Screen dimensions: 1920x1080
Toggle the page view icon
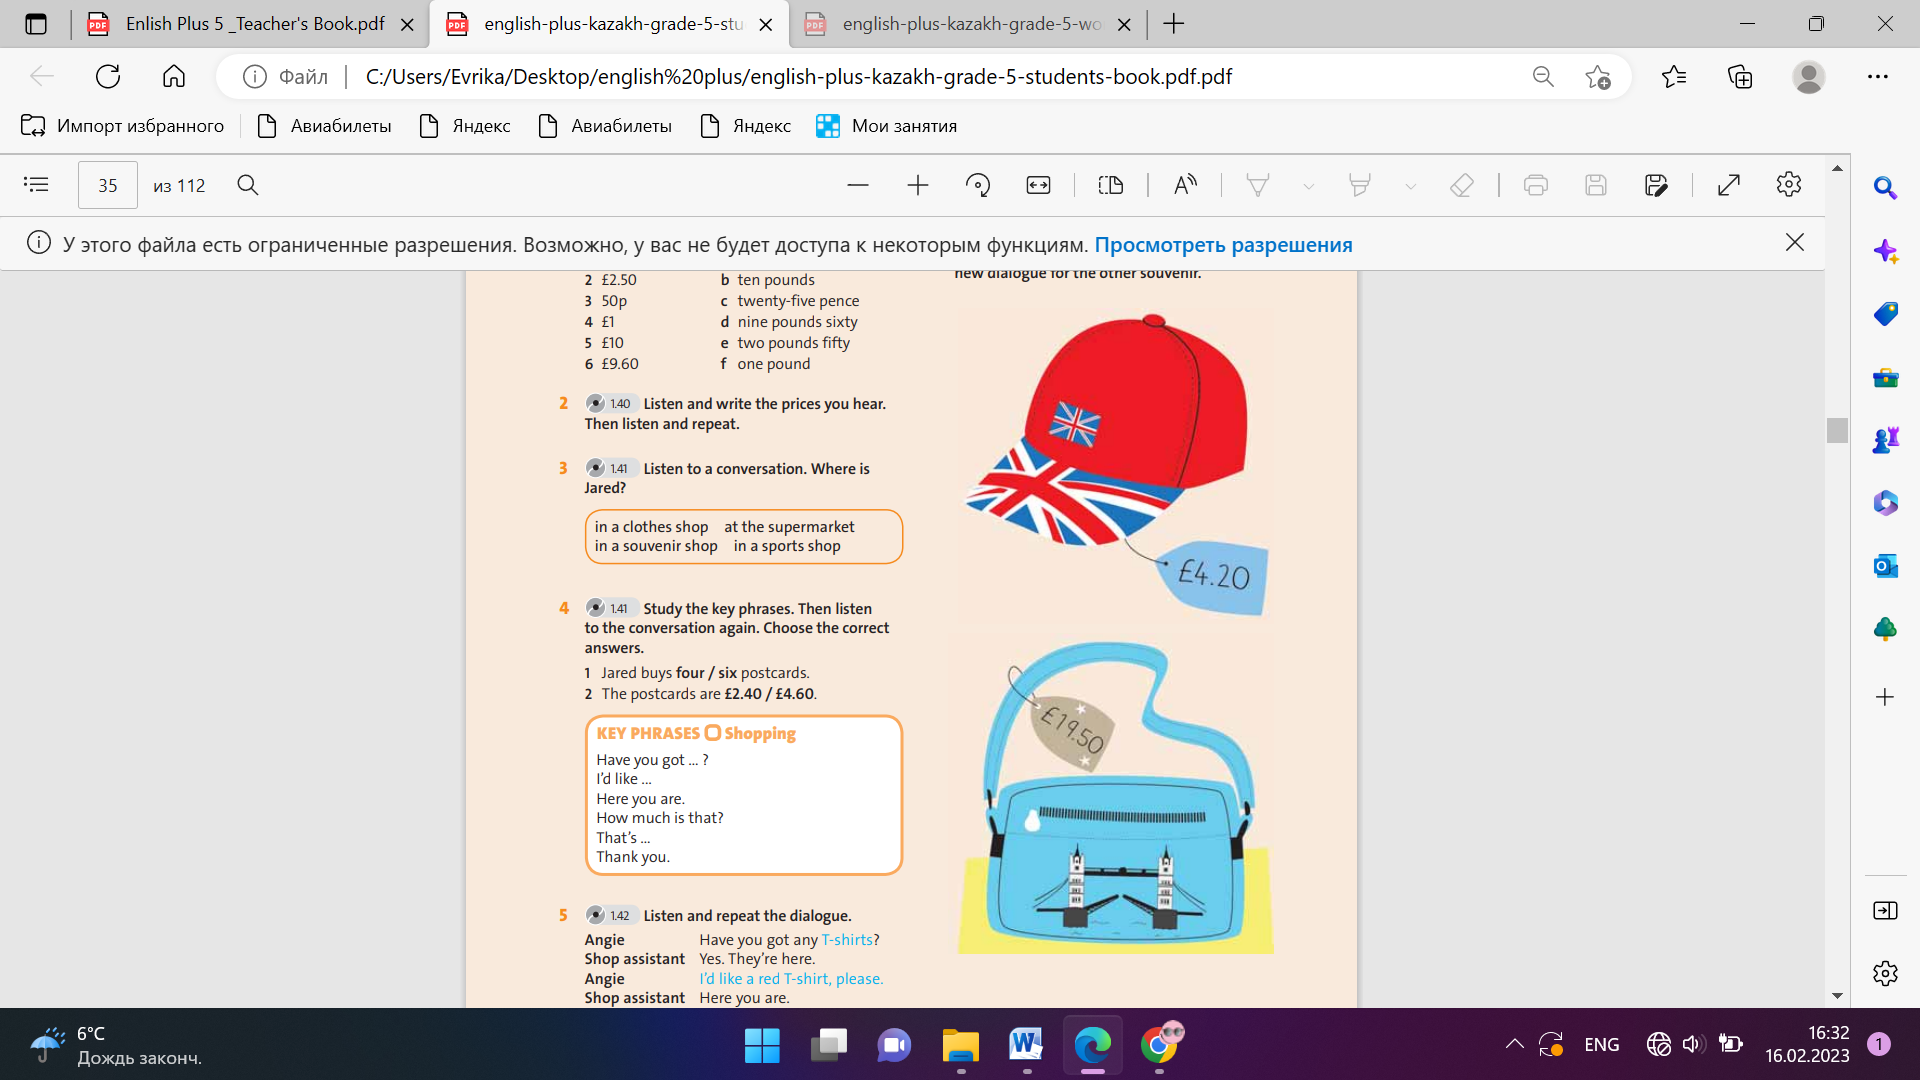click(x=1110, y=185)
